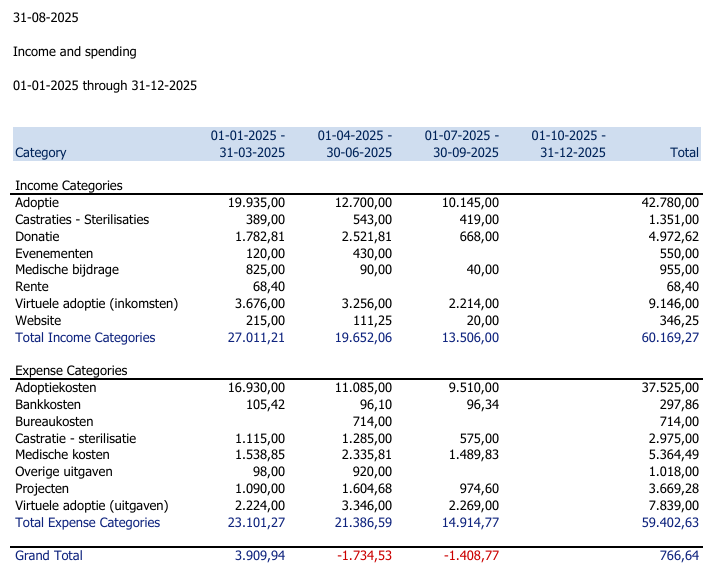This screenshot has width=715, height=575.
Task: Click the Expense Categories section heading
Action: tap(71, 370)
